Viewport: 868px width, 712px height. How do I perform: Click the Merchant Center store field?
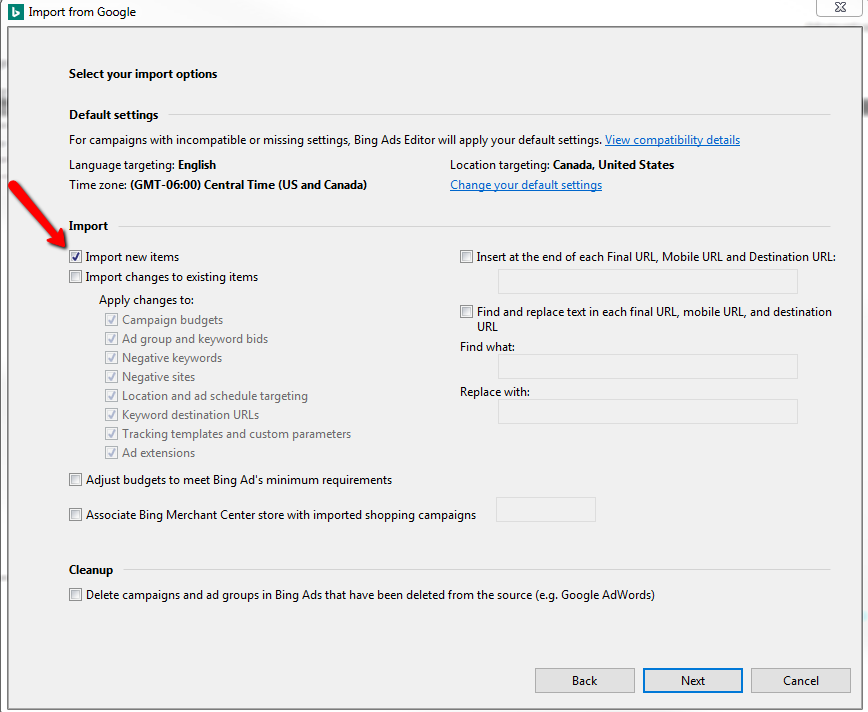click(546, 509)
